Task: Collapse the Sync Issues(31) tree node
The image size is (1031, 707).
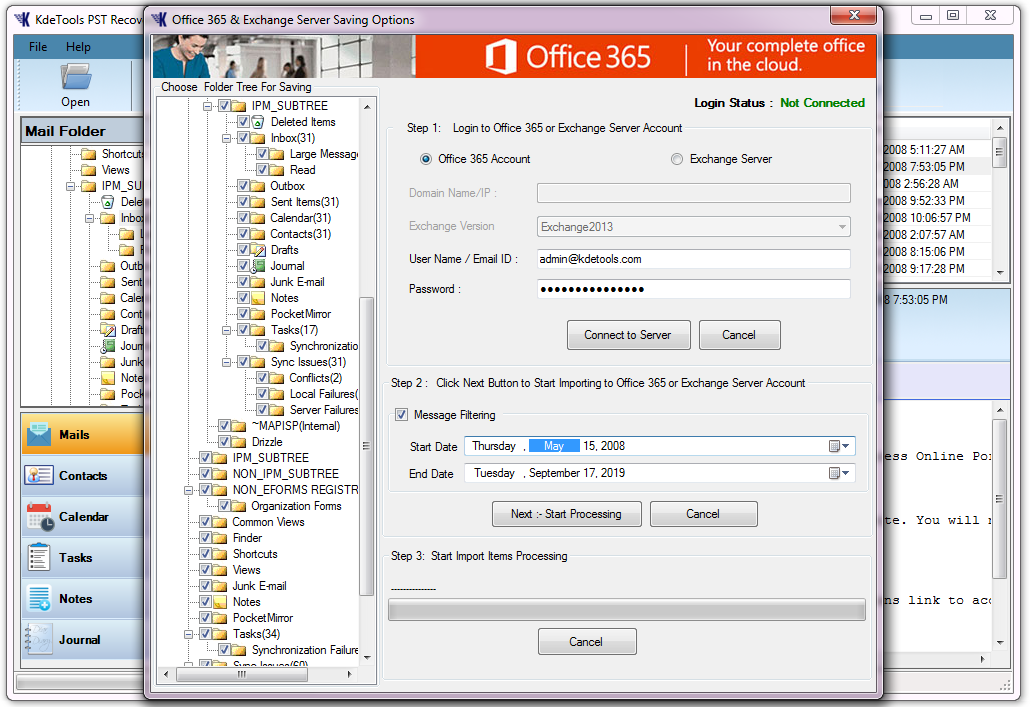Action: click(x=226, y=362)
